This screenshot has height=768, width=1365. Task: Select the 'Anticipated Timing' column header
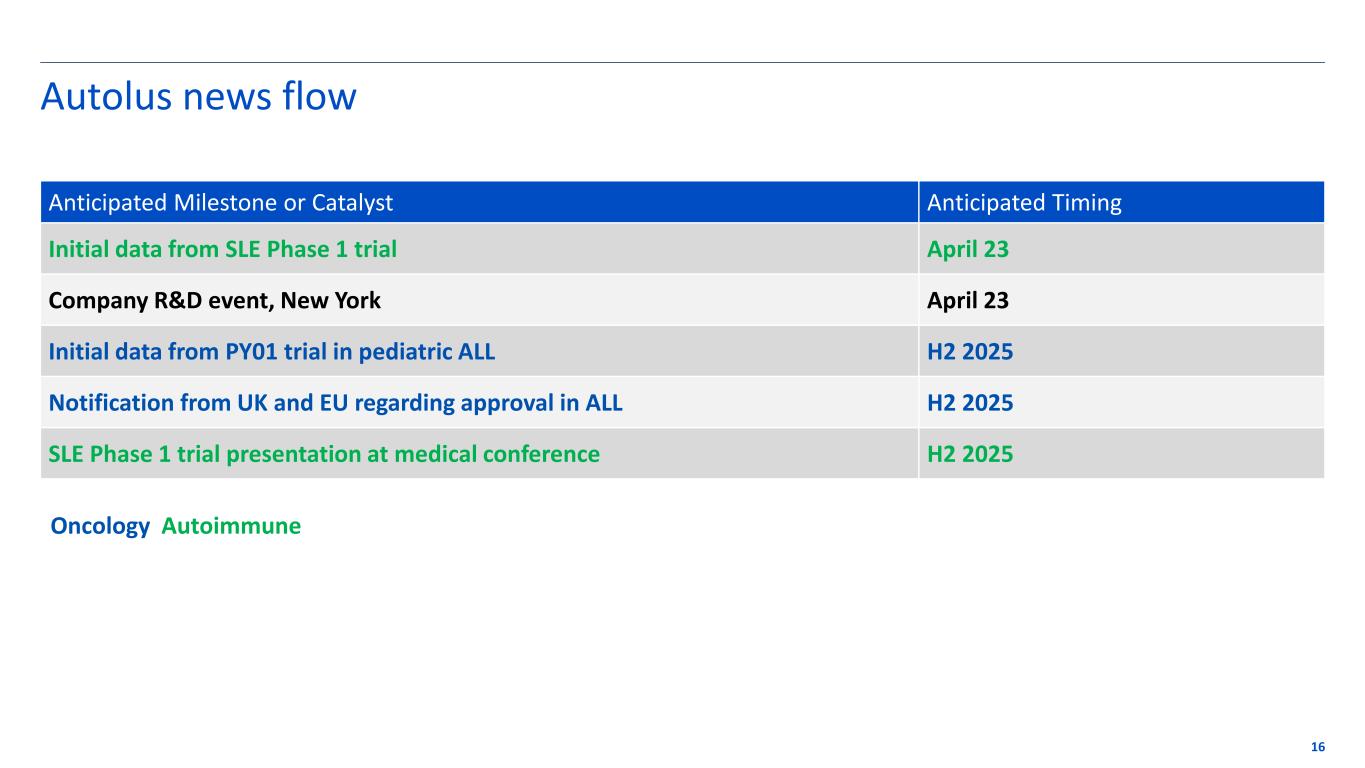[x=1024, y=203]
